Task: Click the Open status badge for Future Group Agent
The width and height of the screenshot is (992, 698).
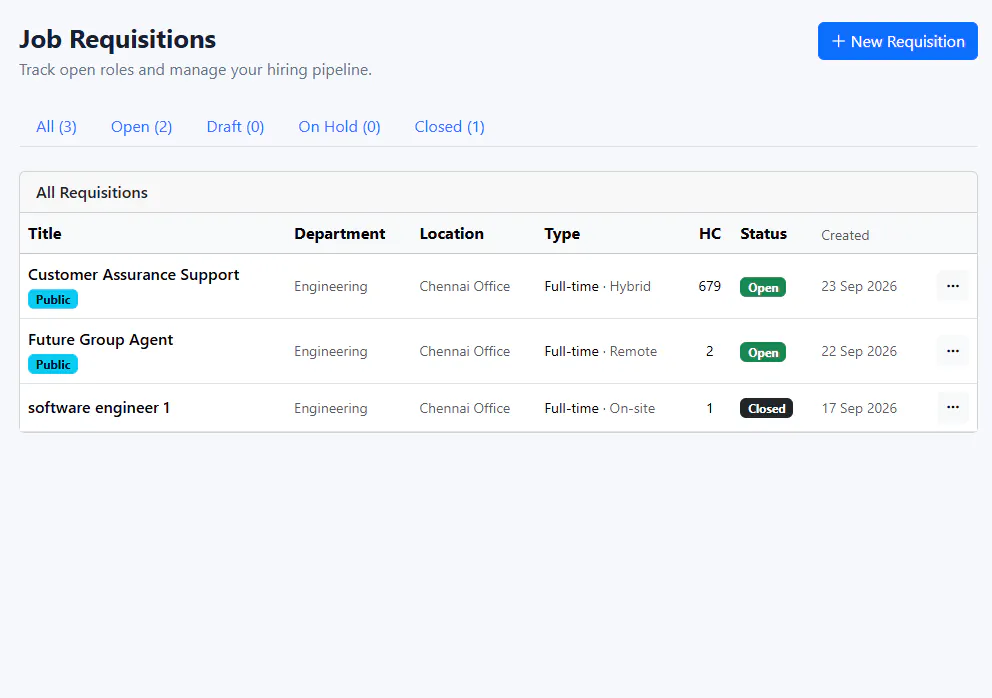Action: pos(763,352)
